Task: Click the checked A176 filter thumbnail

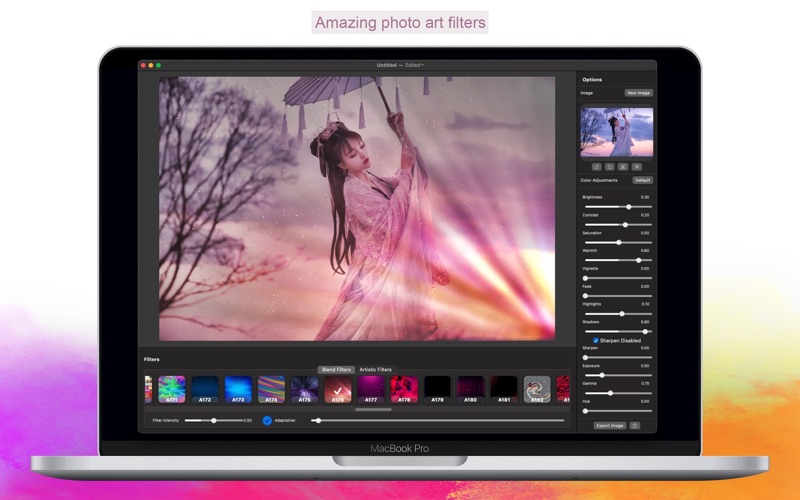Action: [x=338, y=389]
